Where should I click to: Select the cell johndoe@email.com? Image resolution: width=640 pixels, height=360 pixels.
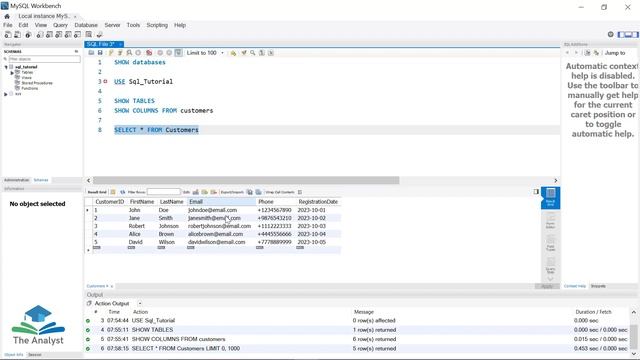point(221,210)
